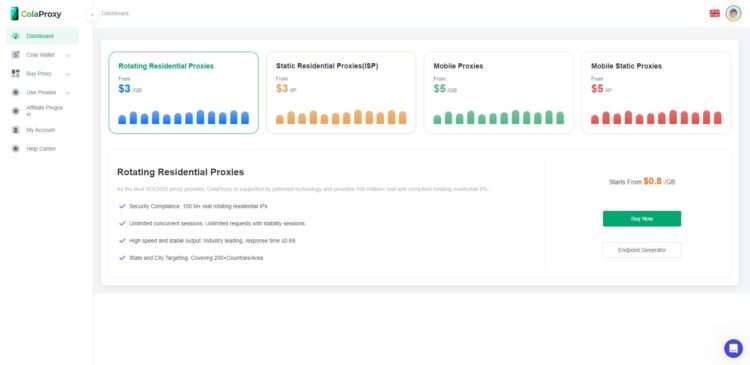Open Use Proxies menu item
The image size is (750, 365).
(x=42, y=92)
